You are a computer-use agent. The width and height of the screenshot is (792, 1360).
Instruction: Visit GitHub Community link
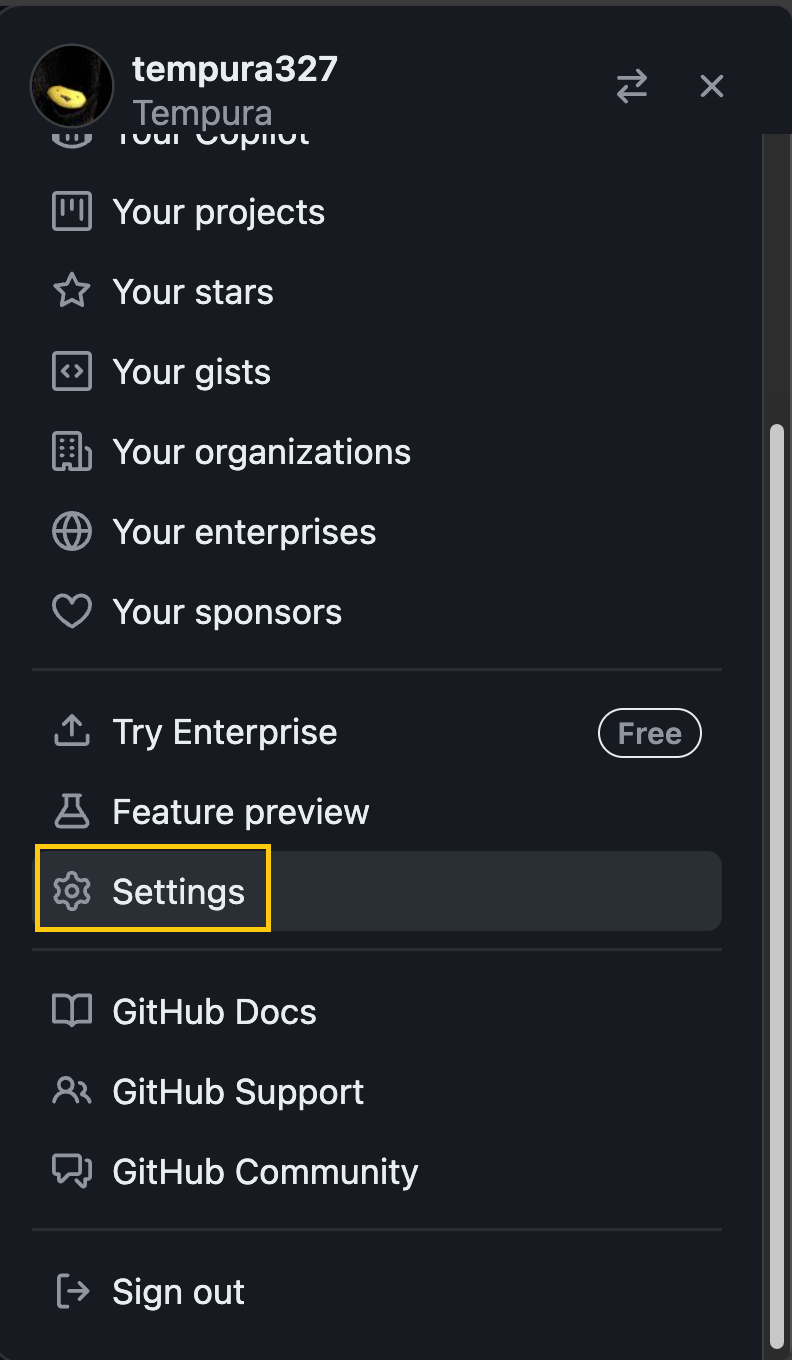pos(265,1172)
